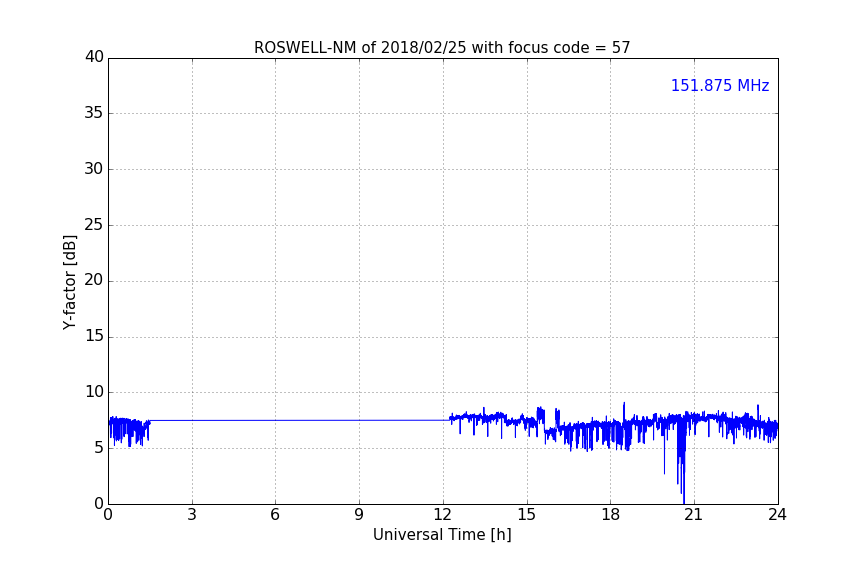Click the y-axis tick label '10'
This screenshot has height=576, width=864.
[94, 392]
